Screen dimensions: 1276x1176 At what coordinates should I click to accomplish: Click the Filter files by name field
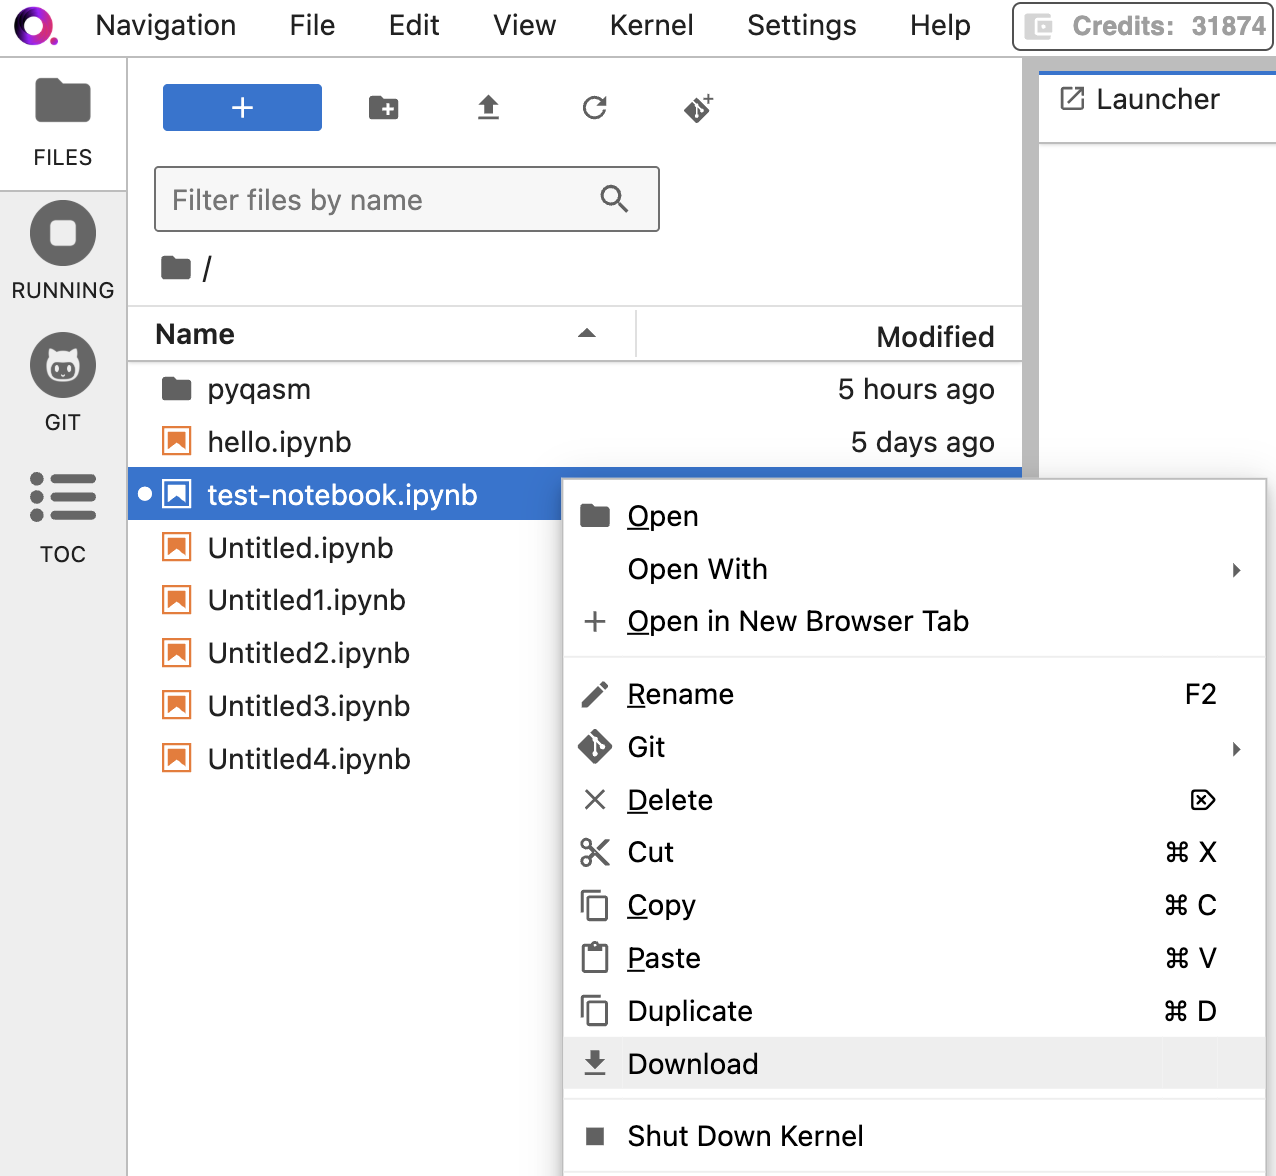(380, 200)
